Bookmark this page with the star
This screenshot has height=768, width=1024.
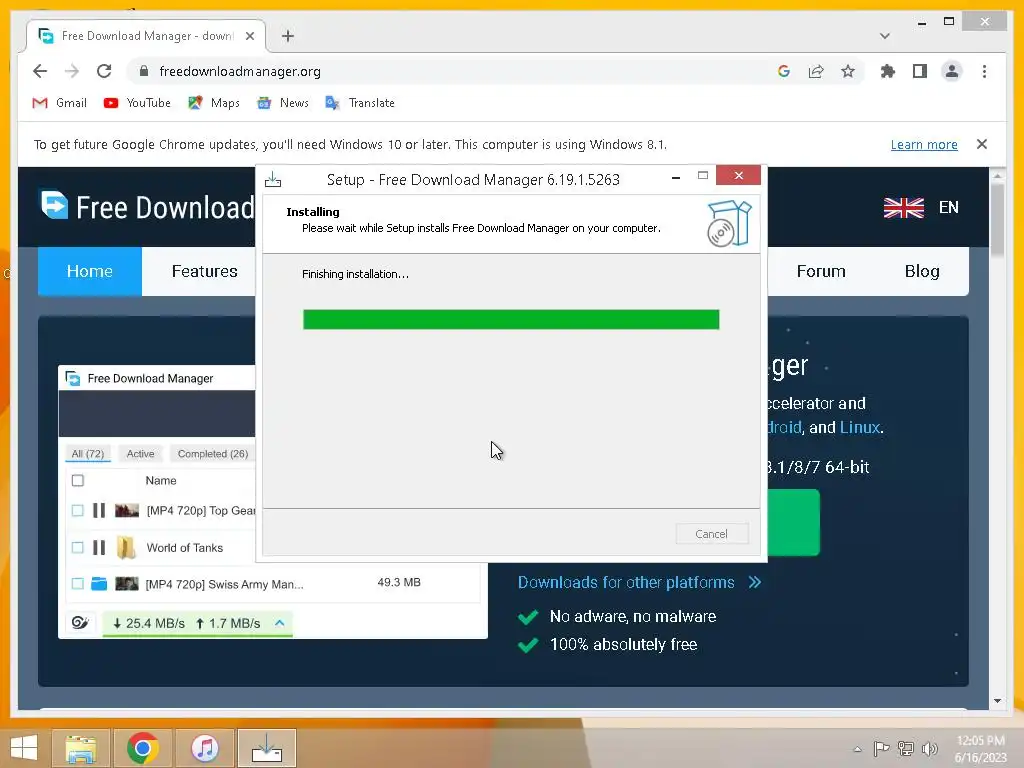(x=848, y=71)
